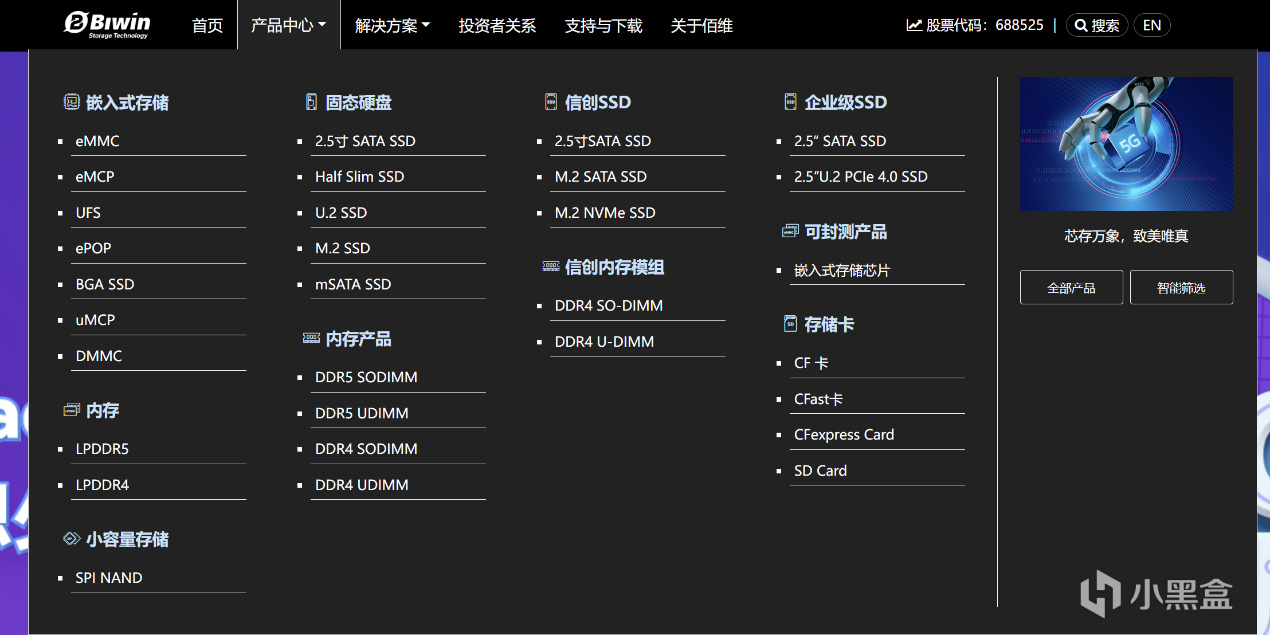Open the ePOP product link
The height and width of the screenshot is (635, 1270).
click(x=94, y=248)
